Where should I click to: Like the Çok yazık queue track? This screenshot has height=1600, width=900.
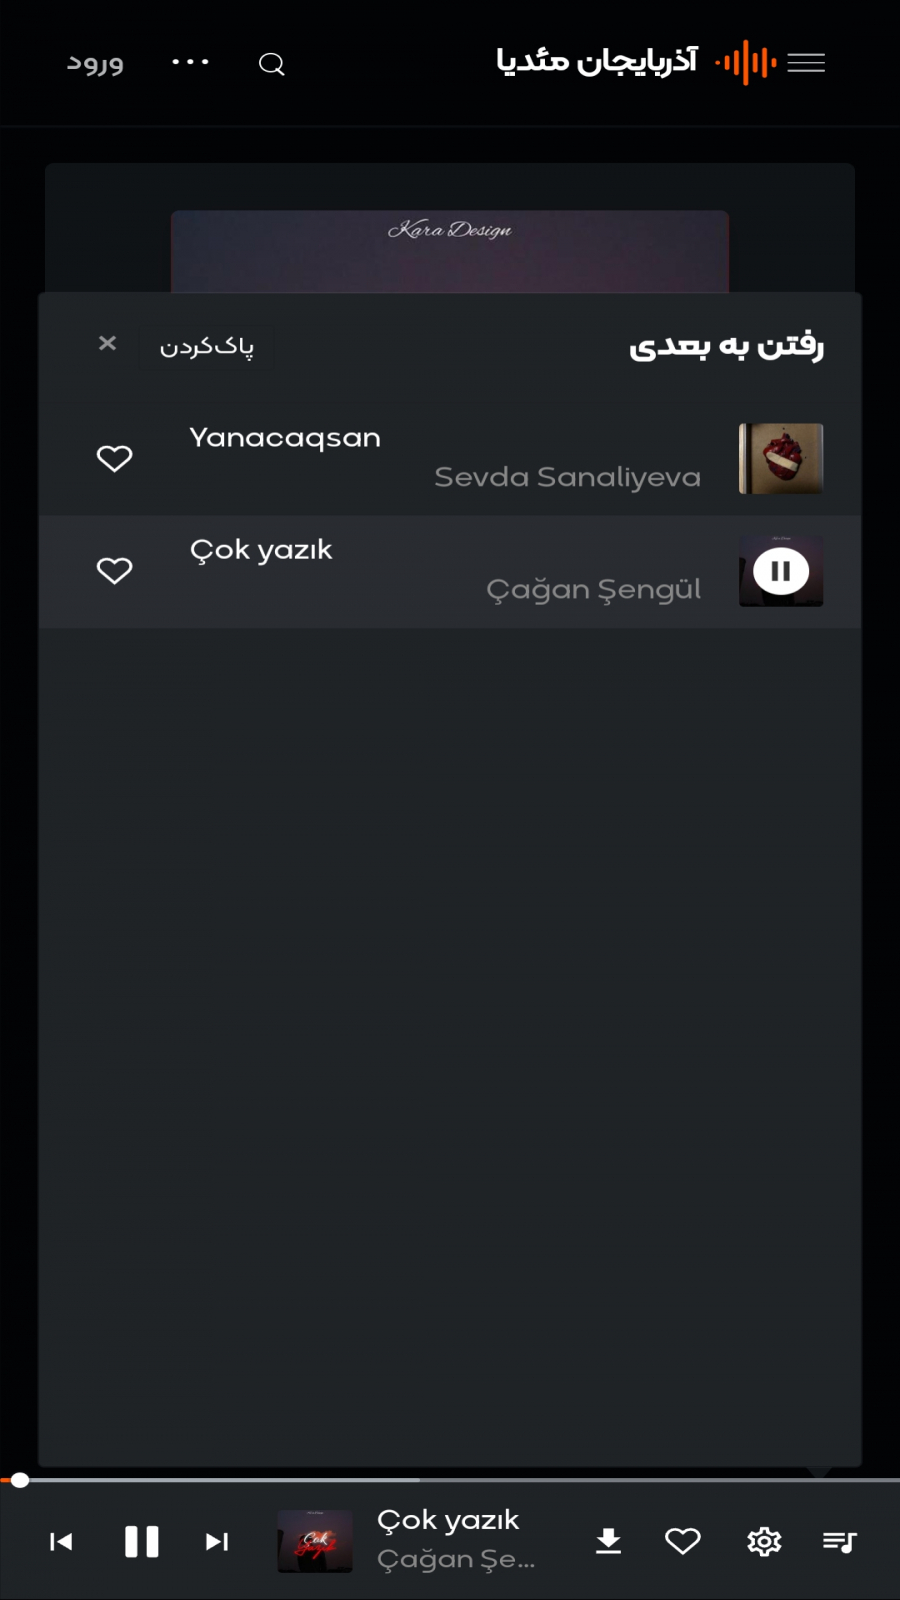click(114, 570)
